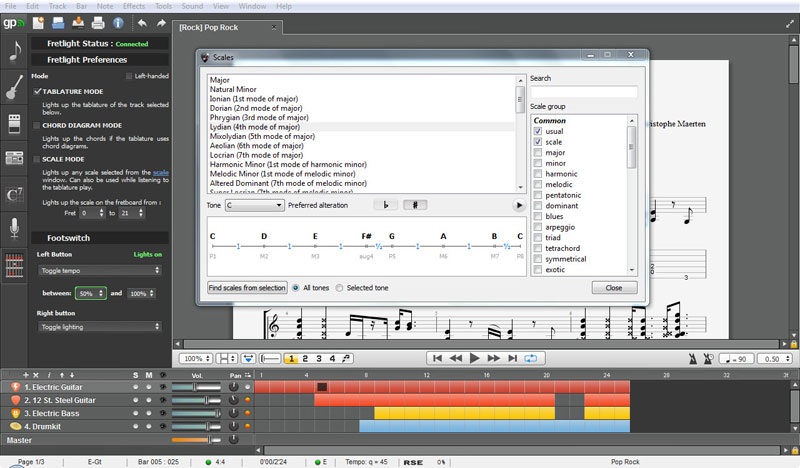Move the track up with the arrow icon
Viewport: 800px width, 468px height.
tap(62, 375)
